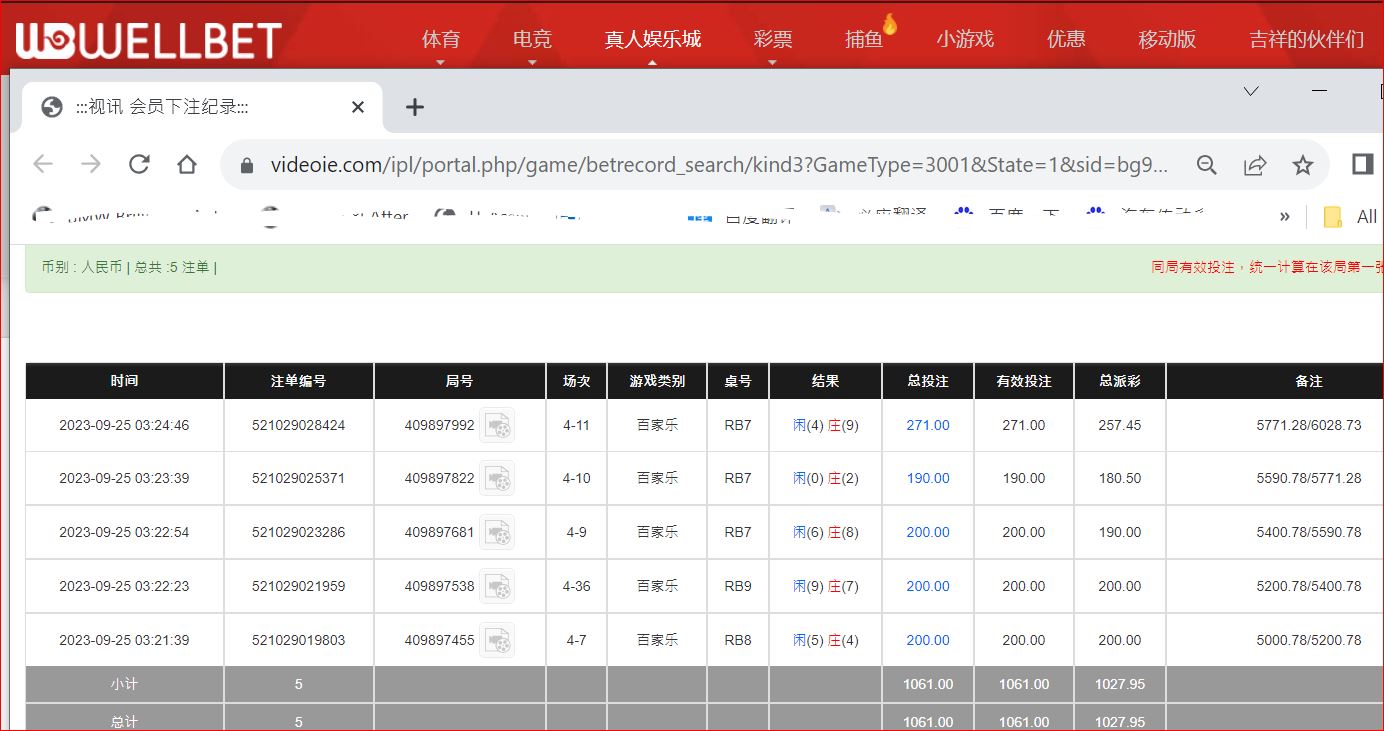Image resolution: width=1384 pixels, height=731 pixels.
Task: Click the 271.00 total bet link
Action: [928, 425]
